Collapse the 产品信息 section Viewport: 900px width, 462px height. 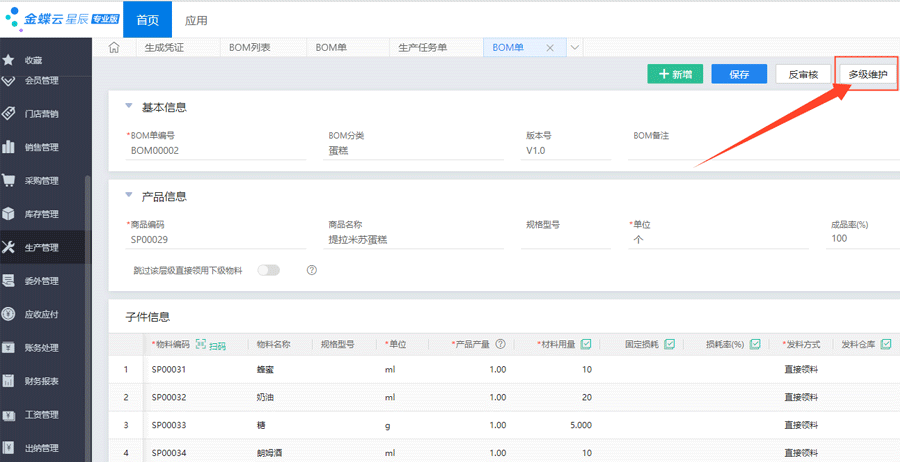(x=129, y=196)
